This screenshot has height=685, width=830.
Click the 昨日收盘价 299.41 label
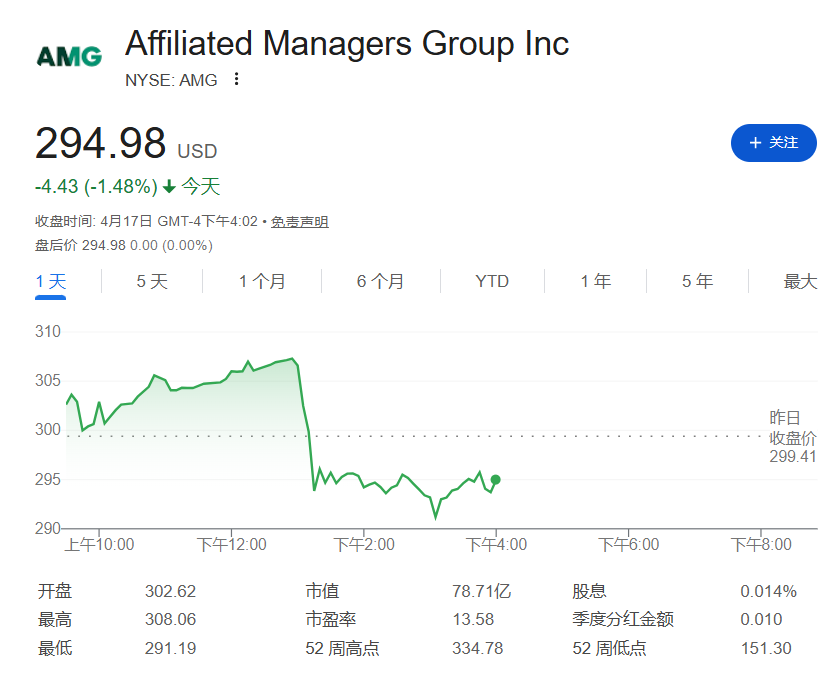792,438
